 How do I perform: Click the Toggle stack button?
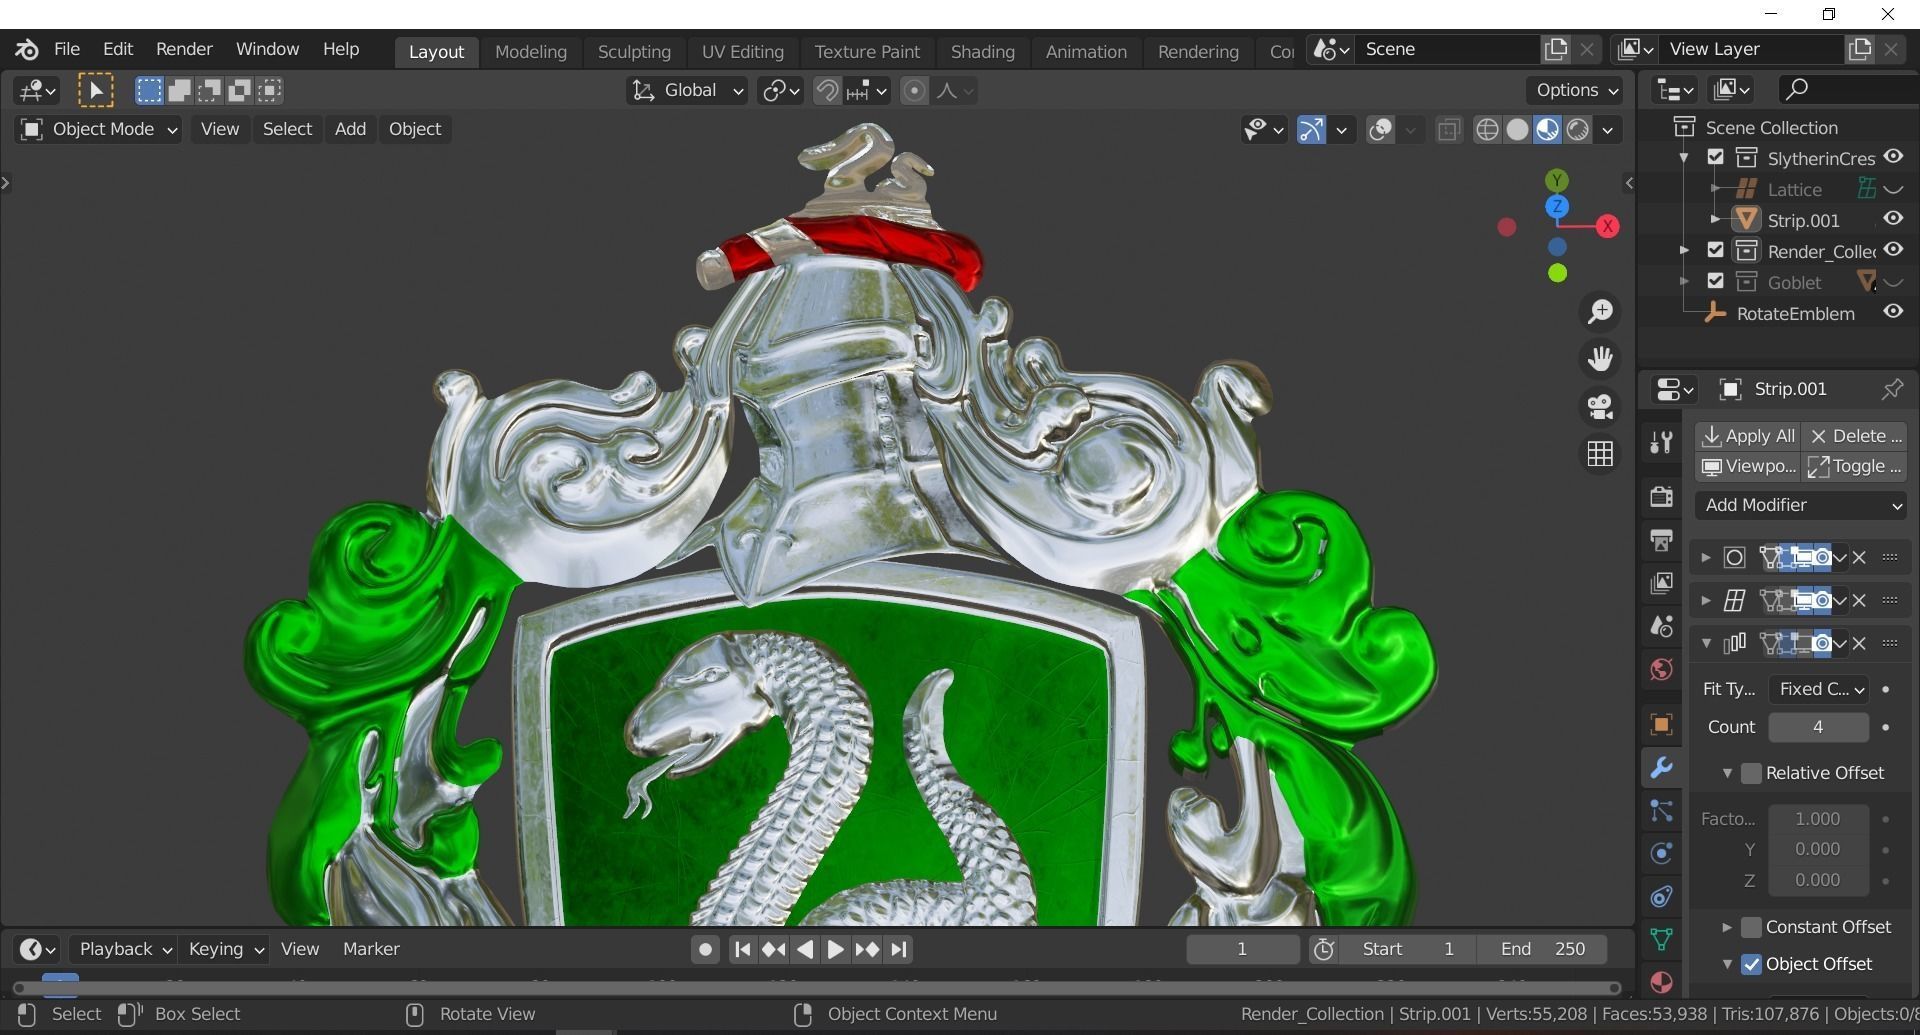[x=1856, y=466]
